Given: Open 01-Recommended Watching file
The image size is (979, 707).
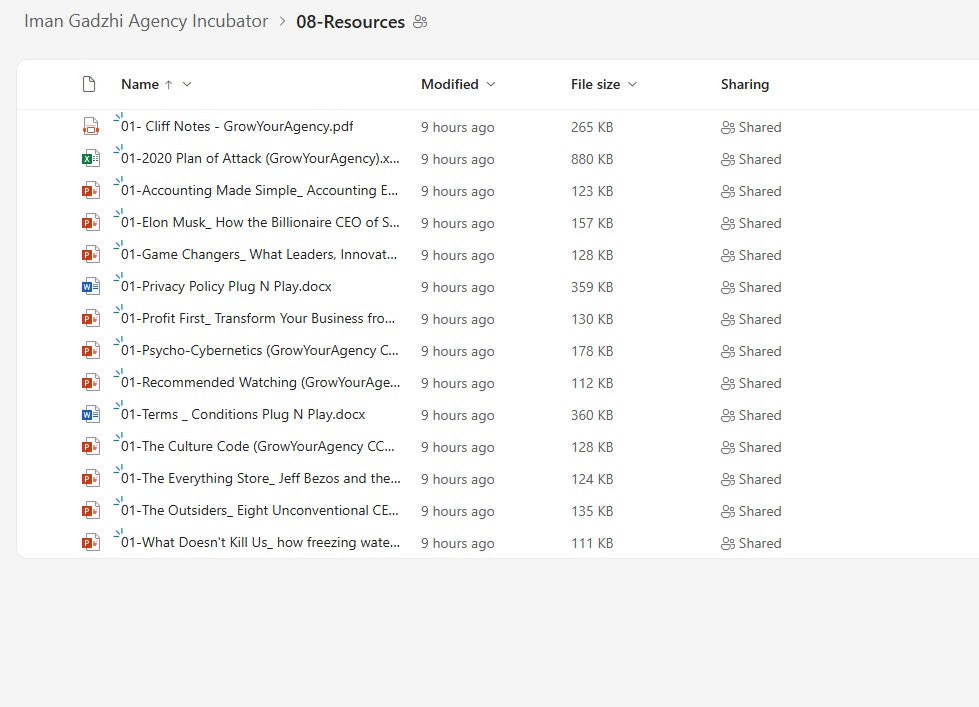Looking at the screenshot, I should click(x=260, y=383).
